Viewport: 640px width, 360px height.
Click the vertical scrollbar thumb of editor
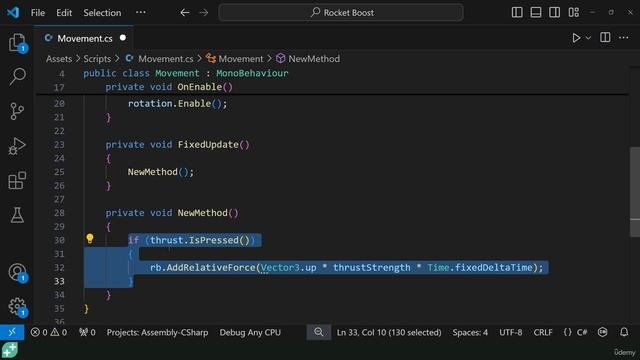(635, 192)
